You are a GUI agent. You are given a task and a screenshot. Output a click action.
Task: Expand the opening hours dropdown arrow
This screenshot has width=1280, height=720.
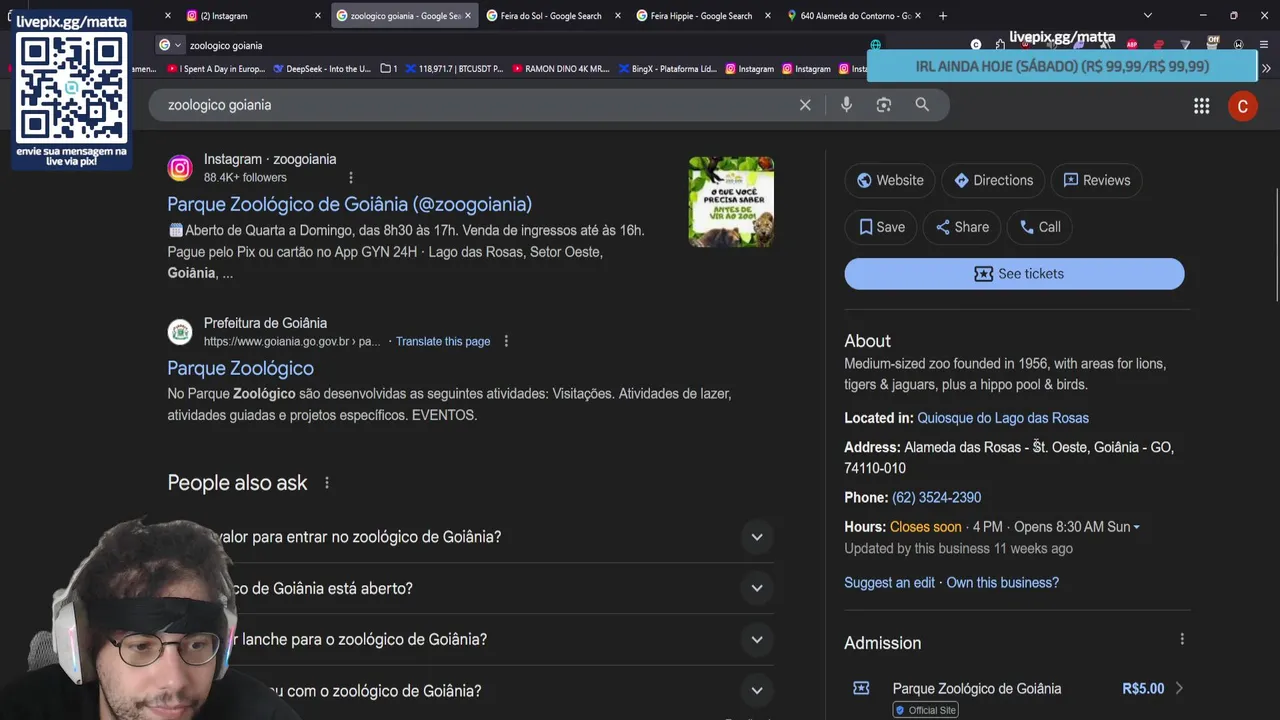pos(1137,527)
